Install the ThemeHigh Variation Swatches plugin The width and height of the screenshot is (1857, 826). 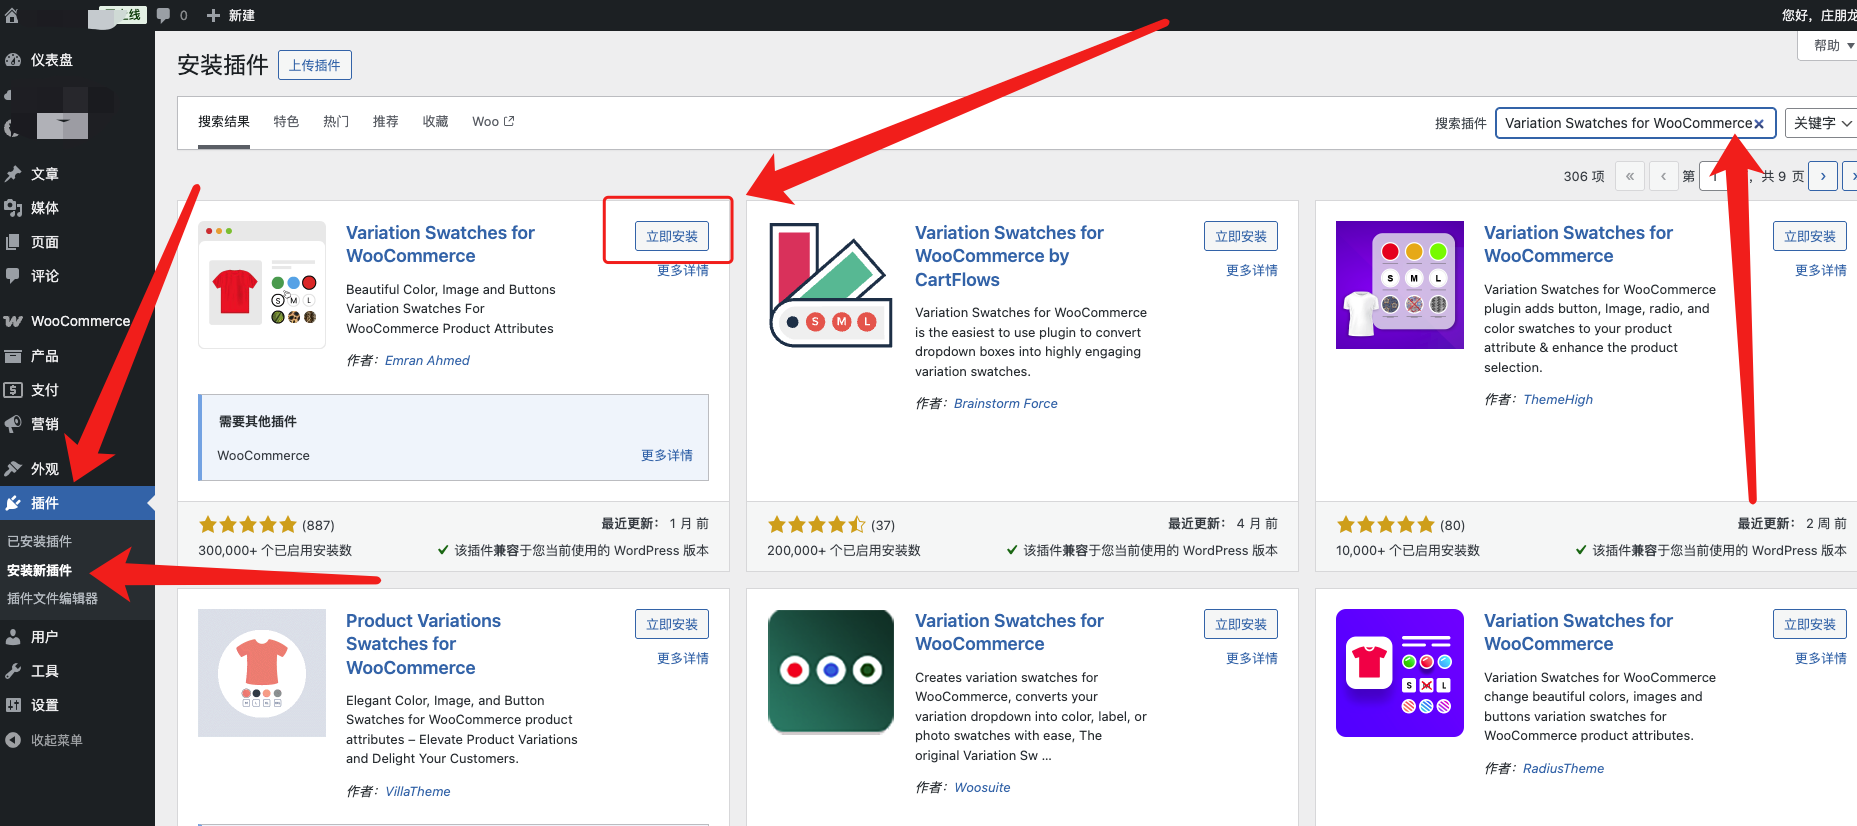(x=1810, y=236)
